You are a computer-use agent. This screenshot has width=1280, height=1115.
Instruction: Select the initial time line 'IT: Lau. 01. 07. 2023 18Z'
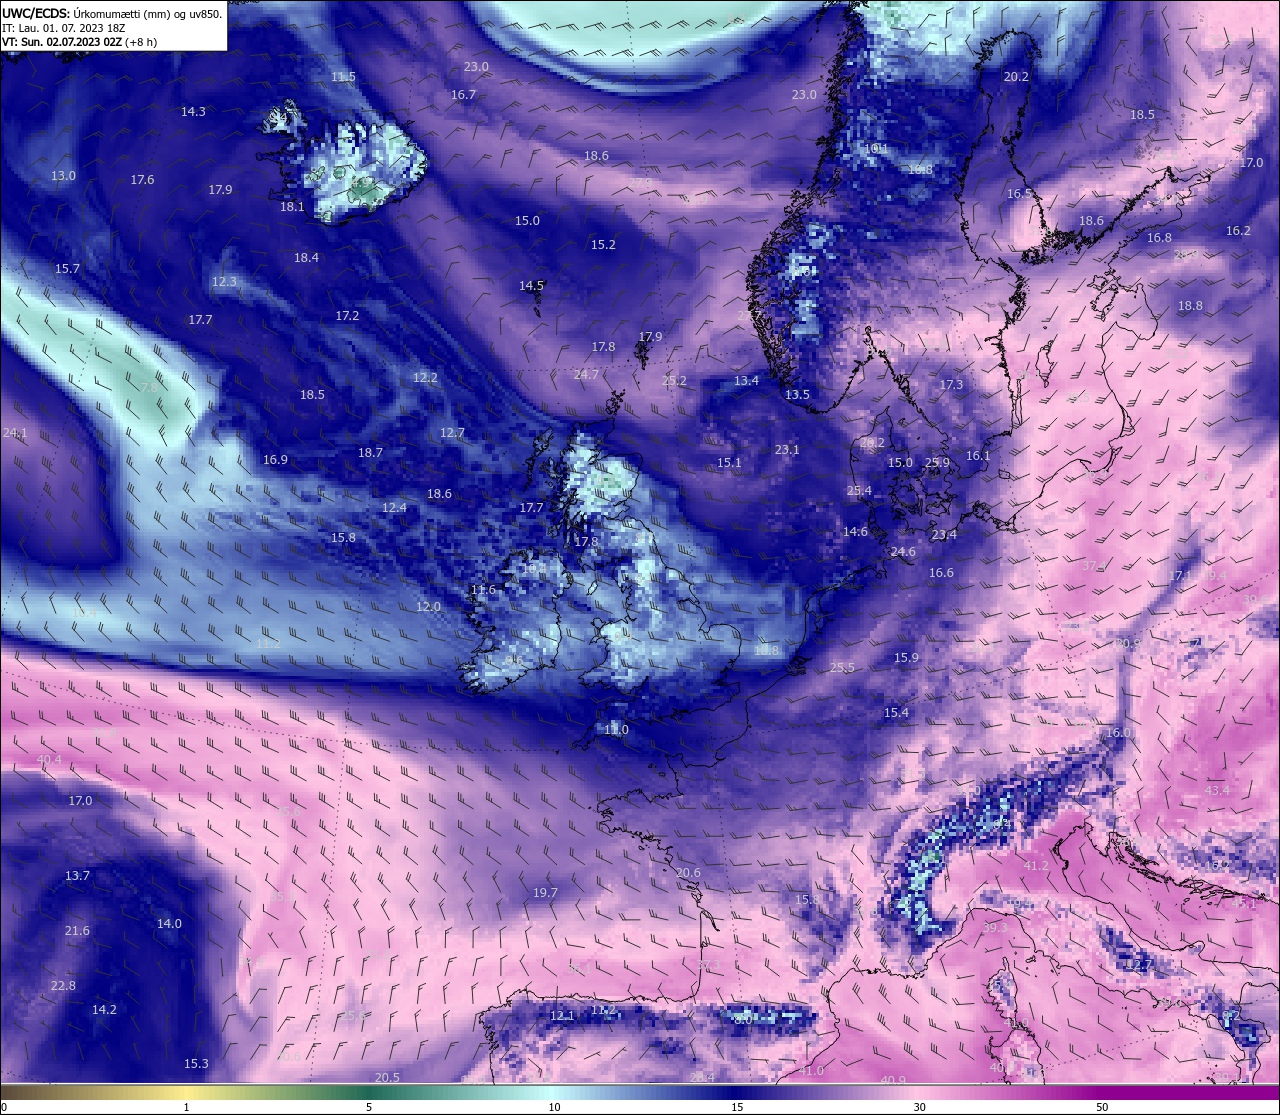pyautogui.click(x=63, y=28)
